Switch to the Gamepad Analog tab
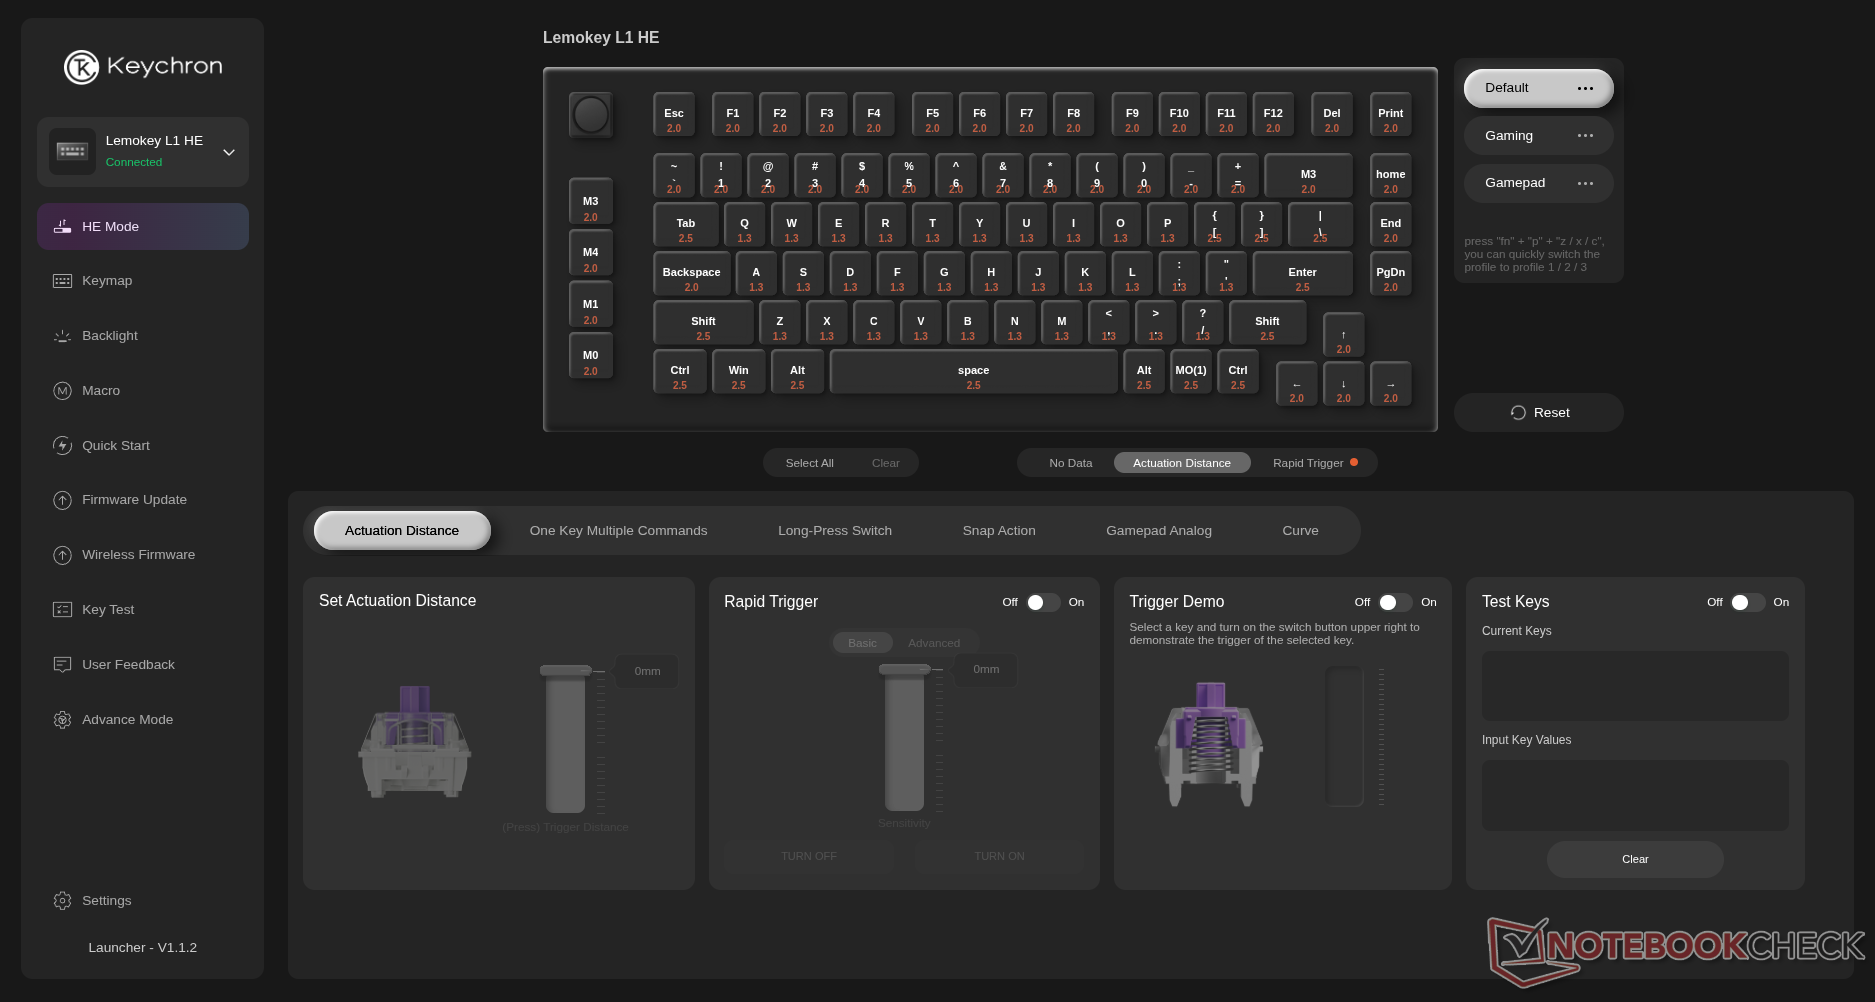 pos(1158,531)
